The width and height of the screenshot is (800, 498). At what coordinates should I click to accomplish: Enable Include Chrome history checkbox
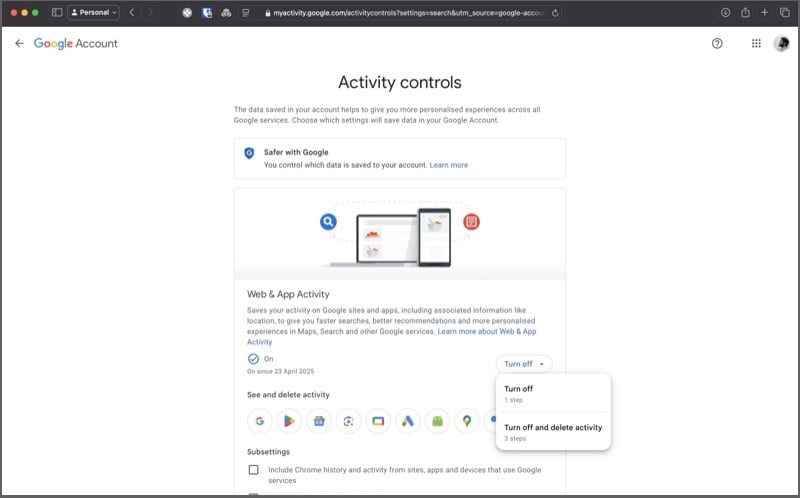tap(253, 469)
